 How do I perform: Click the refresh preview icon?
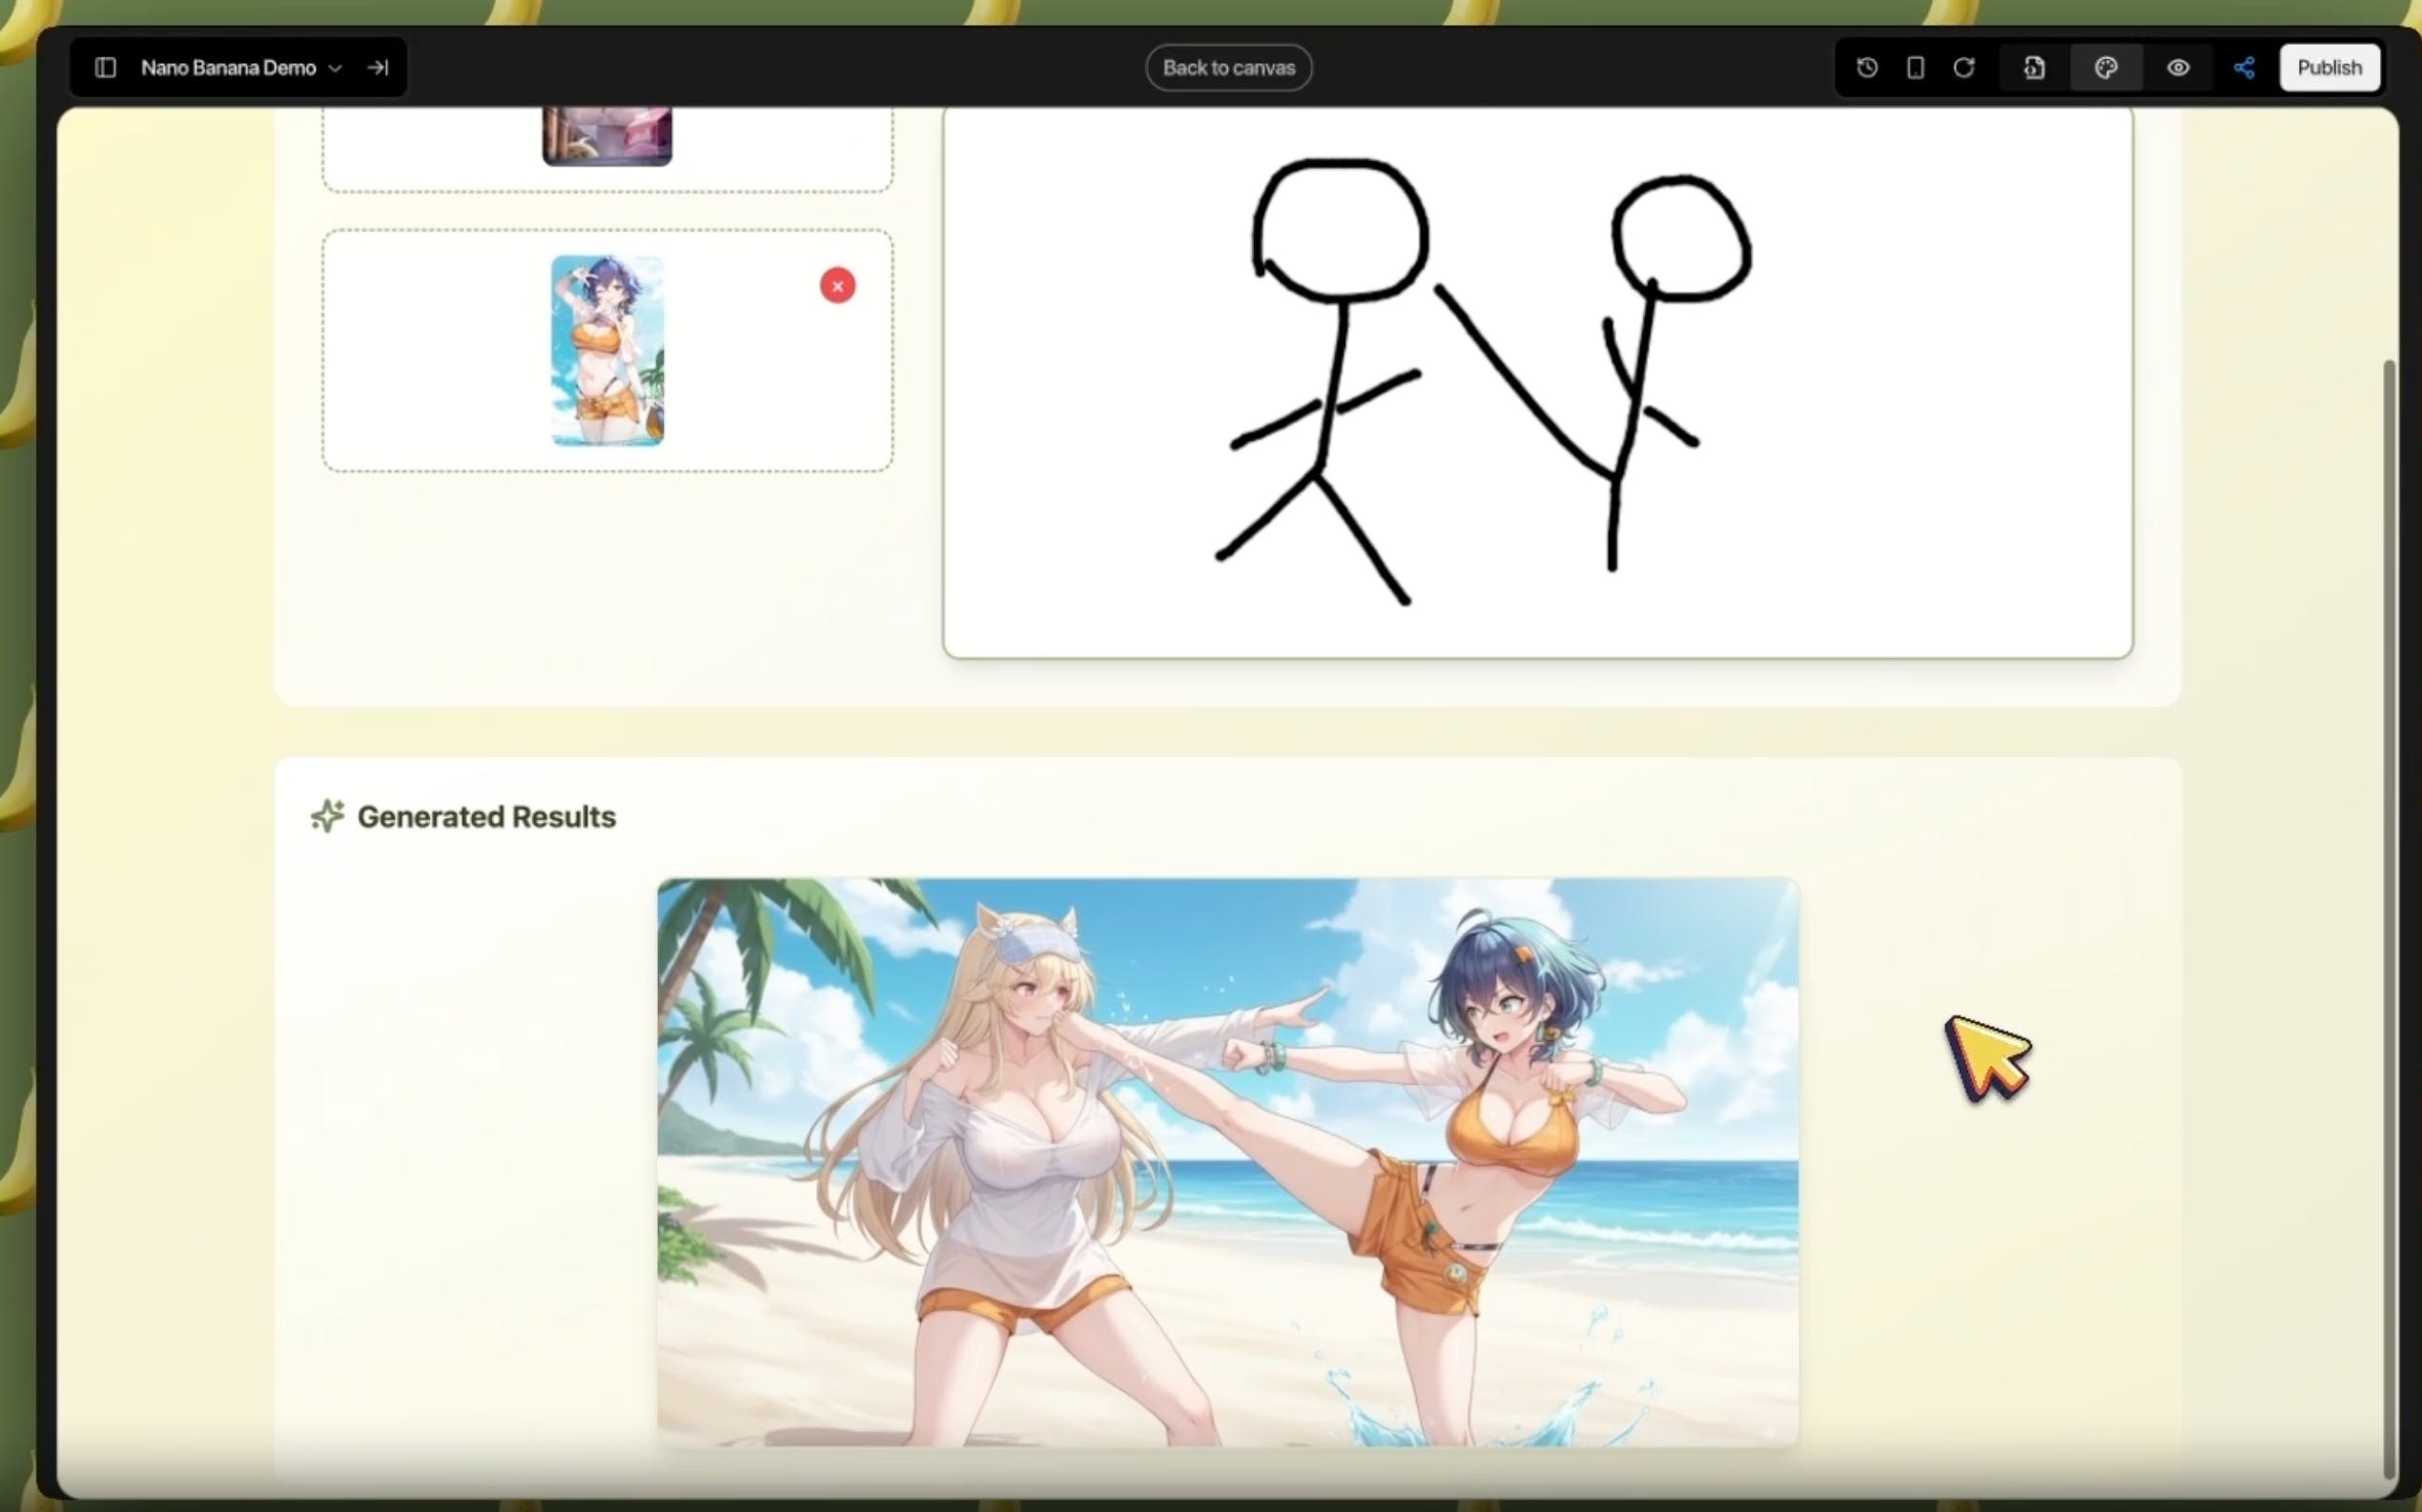(1964, 68)
